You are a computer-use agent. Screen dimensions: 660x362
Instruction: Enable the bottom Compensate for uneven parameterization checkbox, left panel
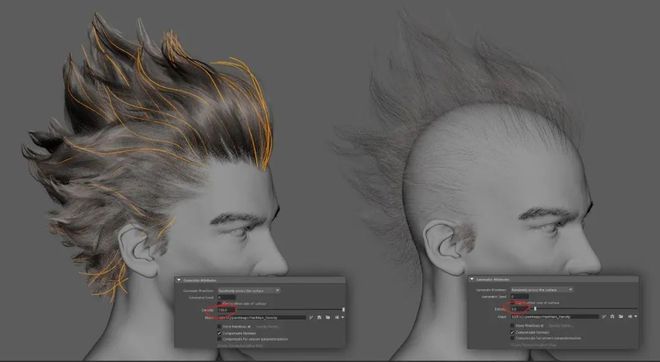coord(219,339)
